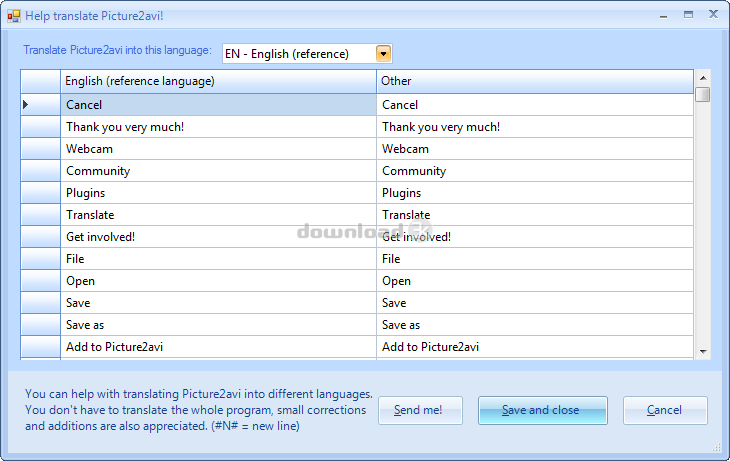
Task: Select 'Thank you very much!' in English column
Action: 218,127
